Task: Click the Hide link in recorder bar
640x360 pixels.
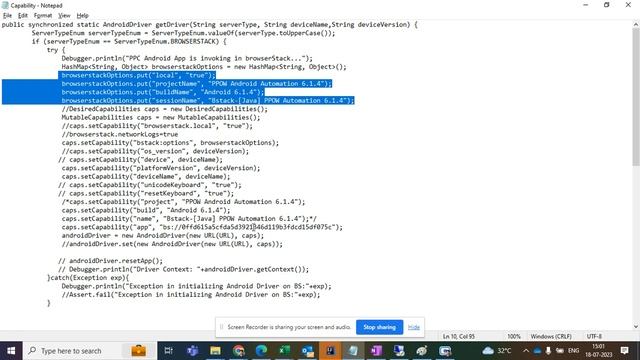Action: (413, 327)
